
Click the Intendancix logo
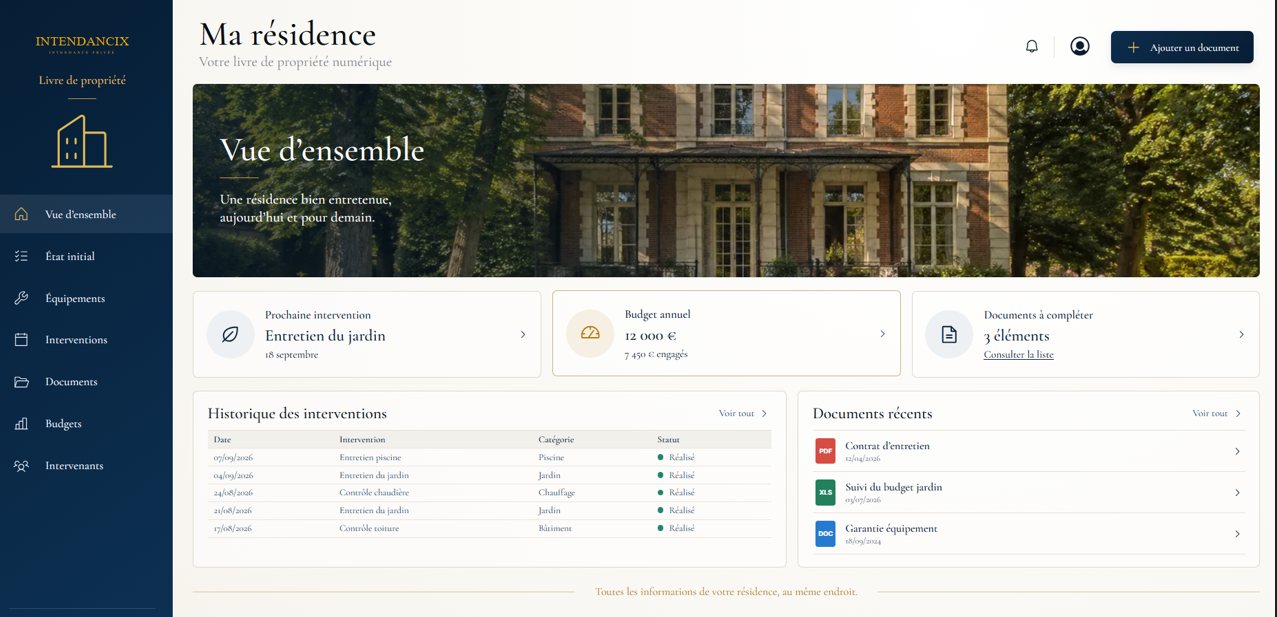pyautogui.click(x=82, y=43)
